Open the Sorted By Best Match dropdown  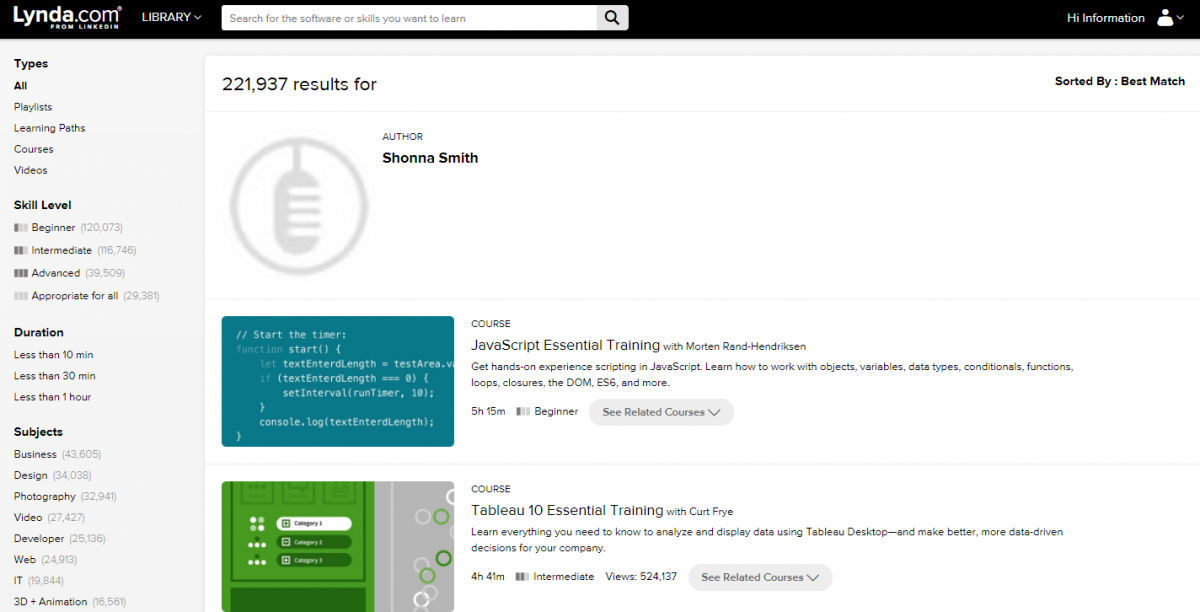[1120, 81]
